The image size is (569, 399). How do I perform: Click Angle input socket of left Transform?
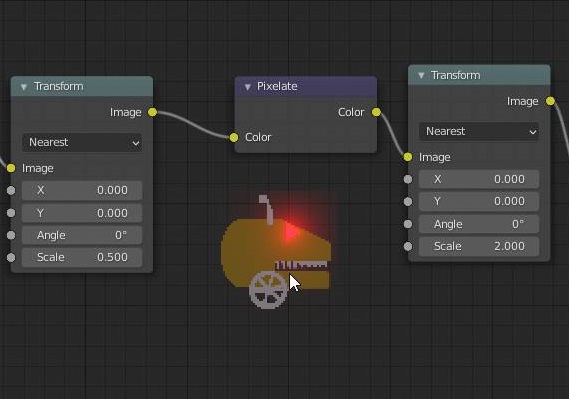click(11, 235)
